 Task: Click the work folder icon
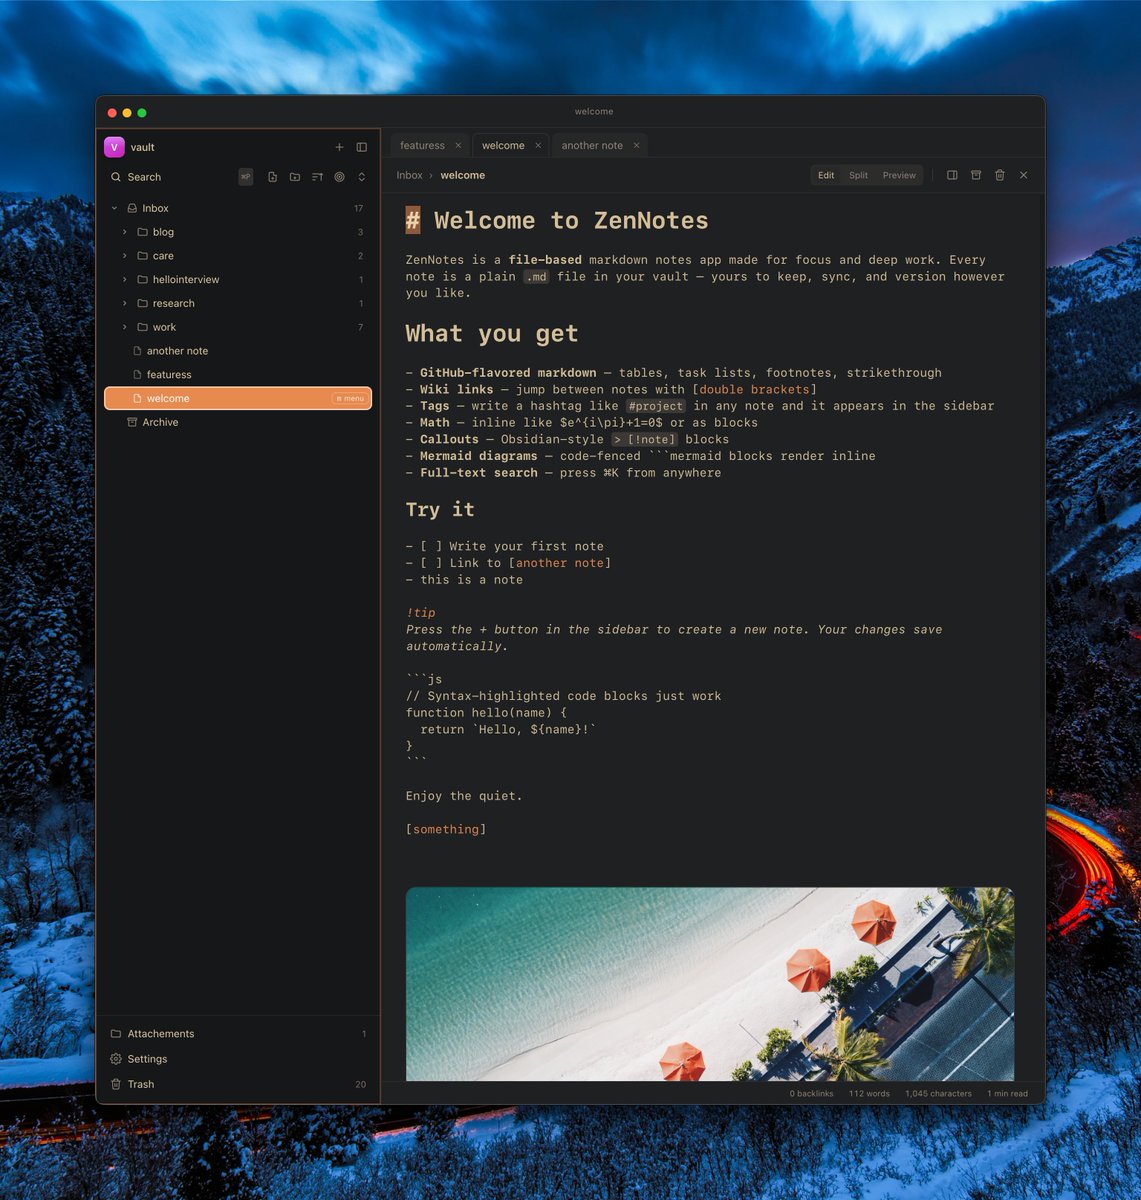[x=142, y=327]
